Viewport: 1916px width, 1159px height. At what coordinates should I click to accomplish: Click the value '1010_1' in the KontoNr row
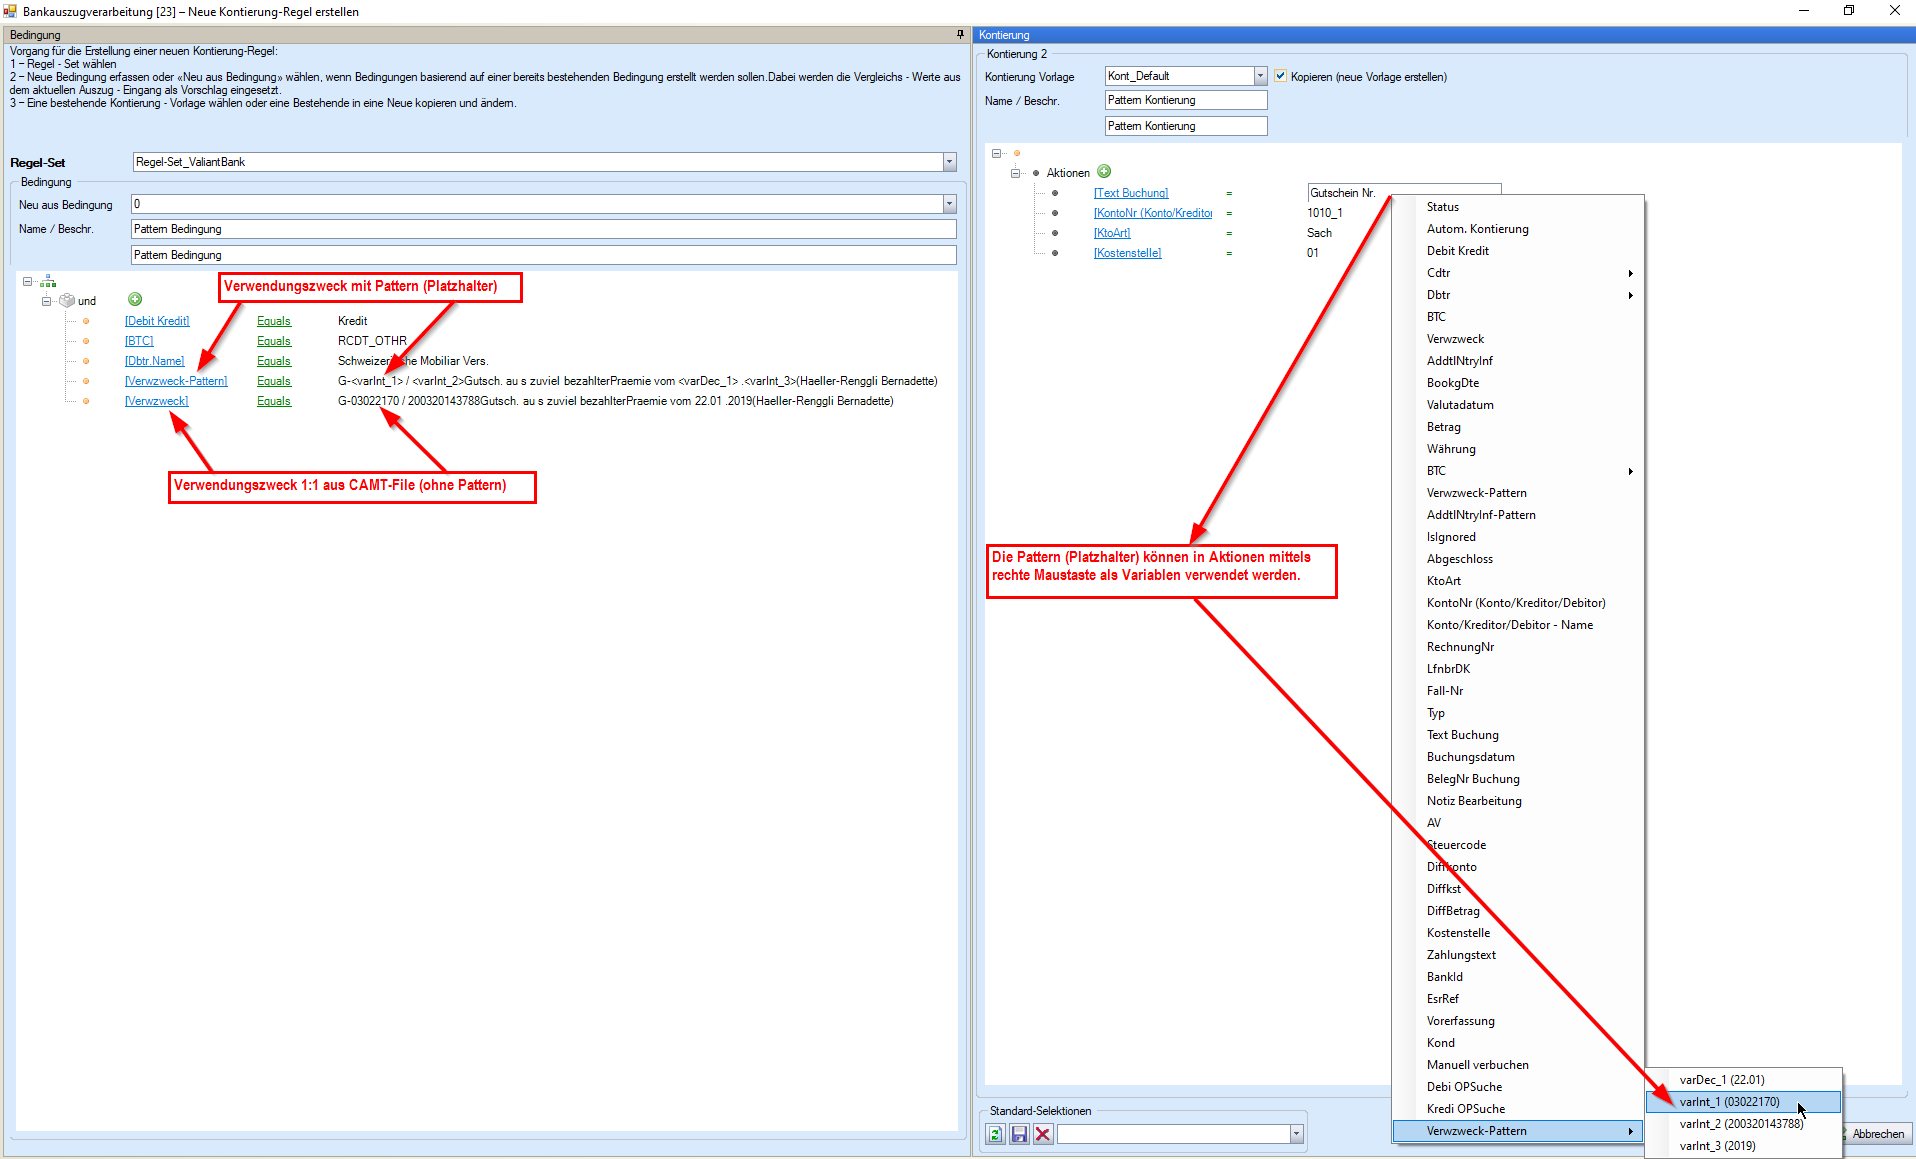[x=1325, y=213]
